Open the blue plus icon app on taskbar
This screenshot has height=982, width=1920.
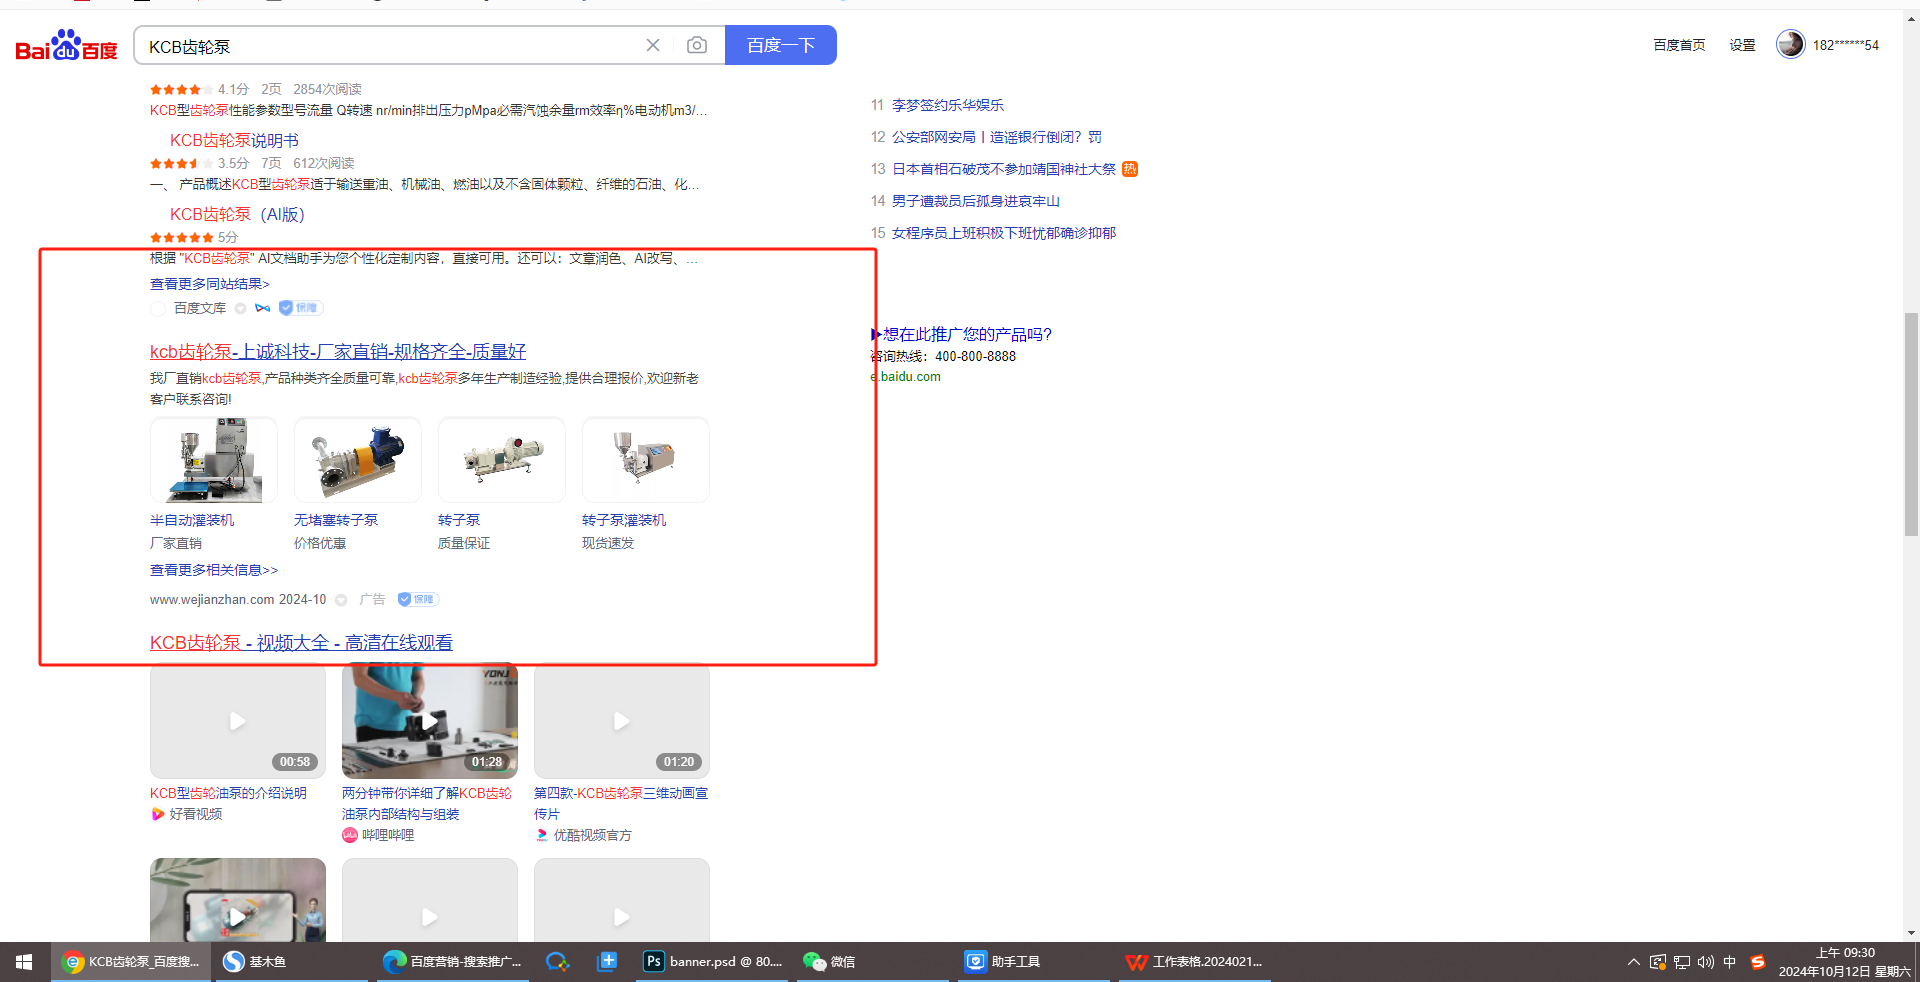click(606, 962)
